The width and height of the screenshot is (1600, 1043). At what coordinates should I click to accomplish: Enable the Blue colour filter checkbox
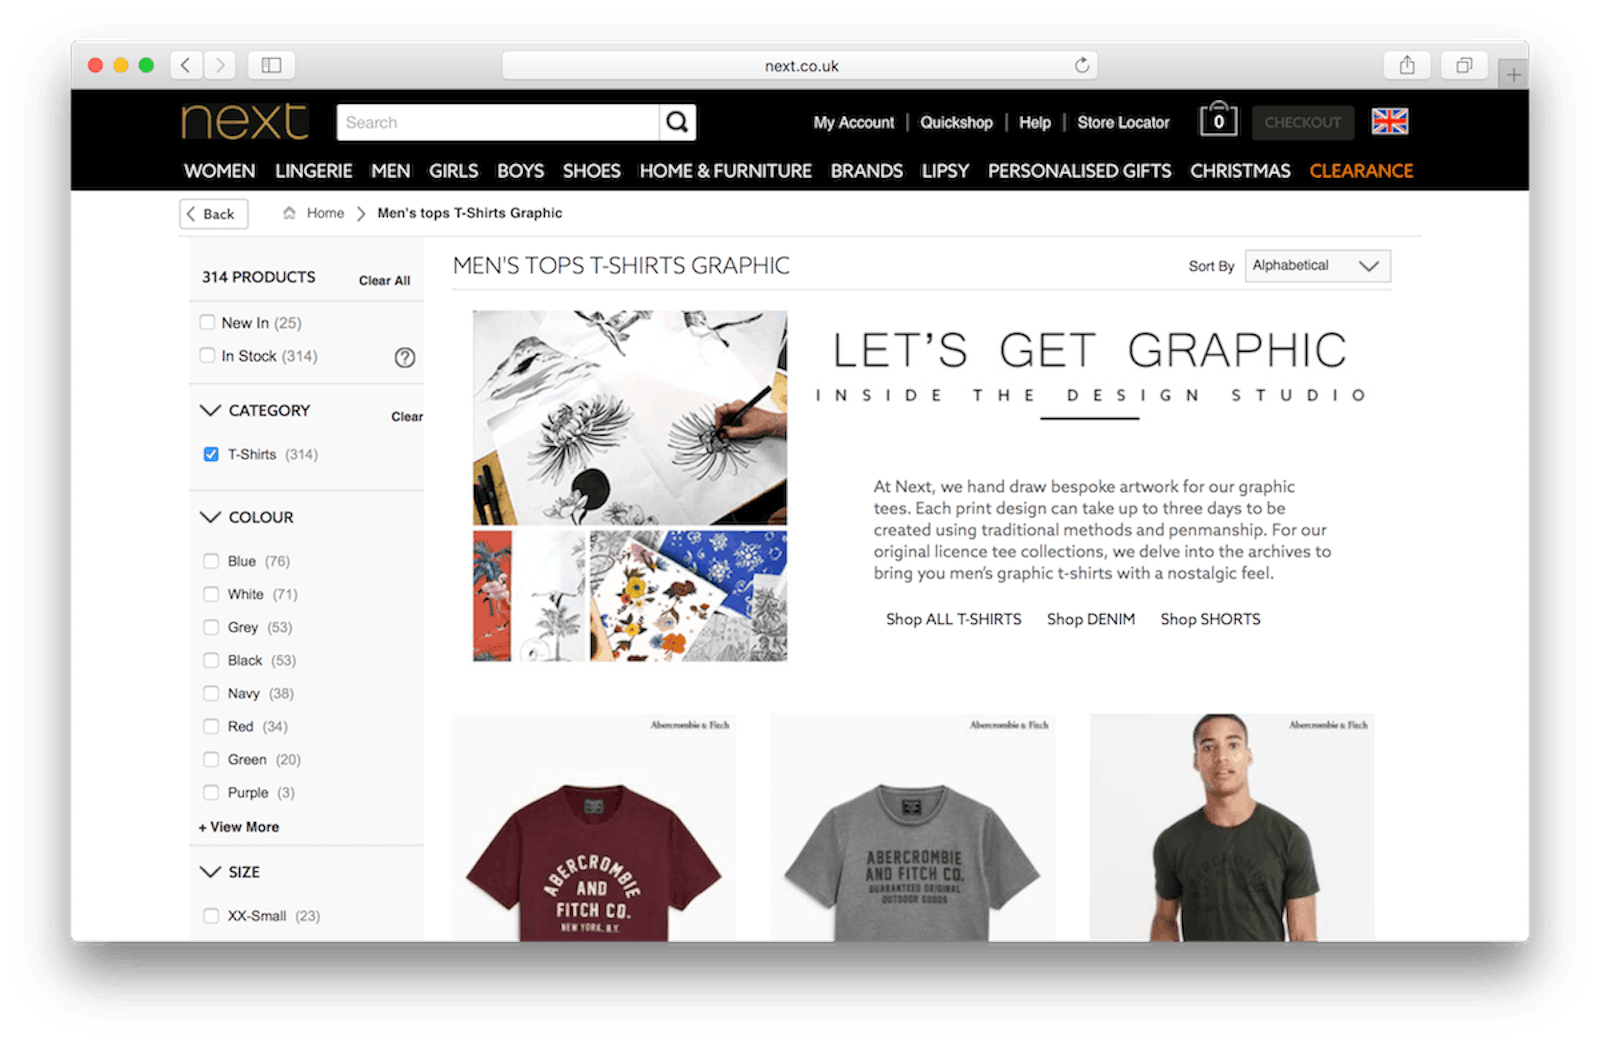[x=211, y=561]
